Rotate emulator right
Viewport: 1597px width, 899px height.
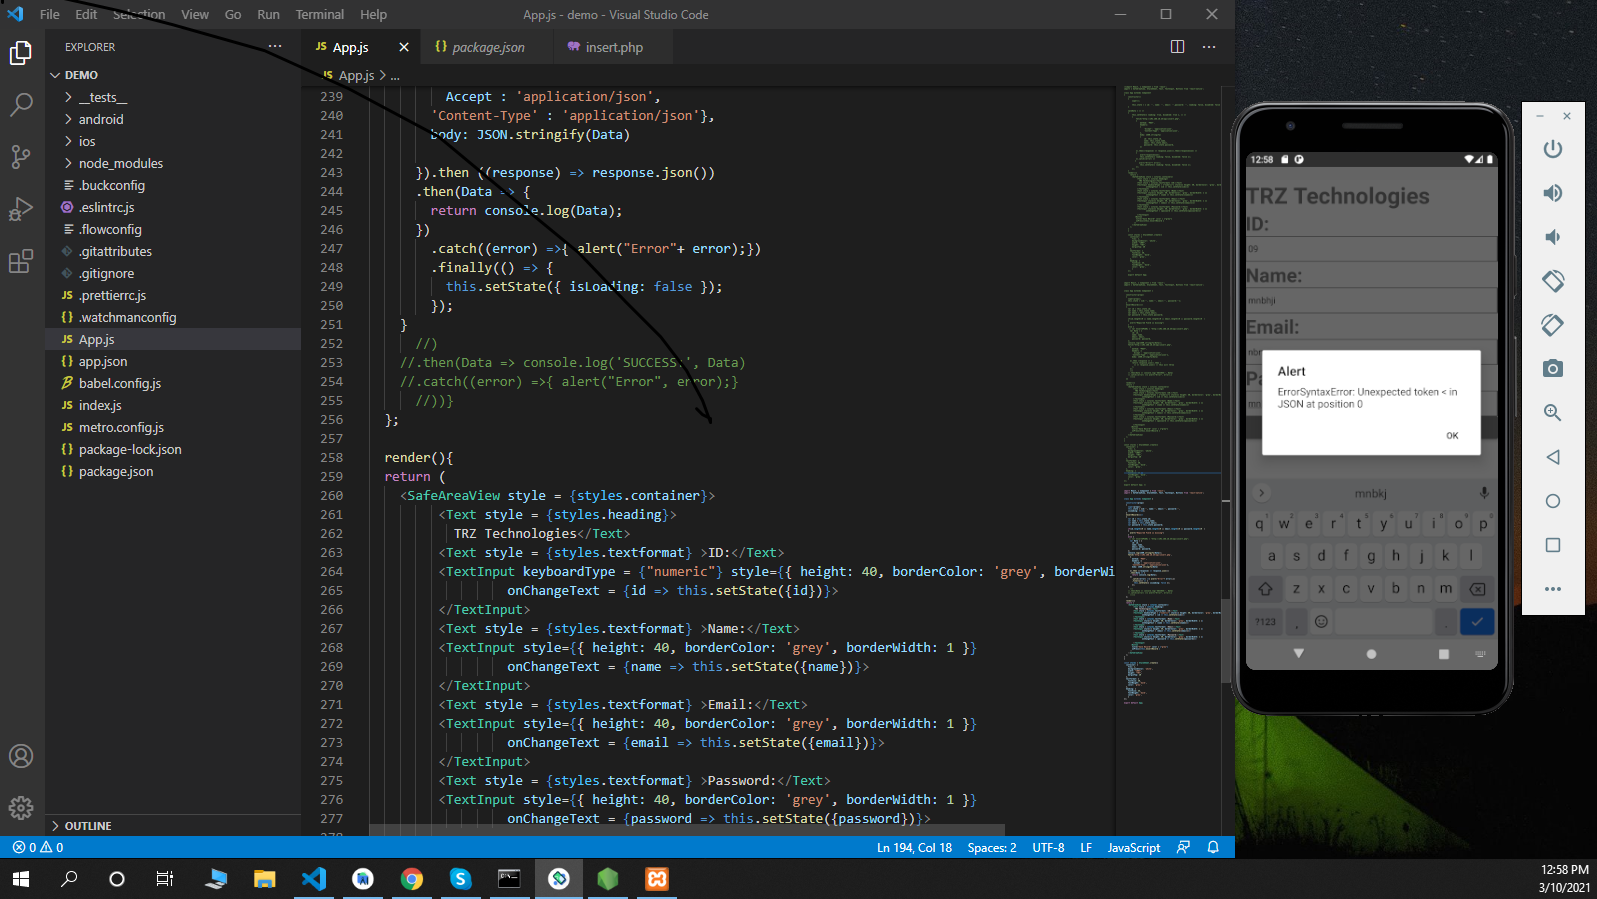coord(1553,325)
